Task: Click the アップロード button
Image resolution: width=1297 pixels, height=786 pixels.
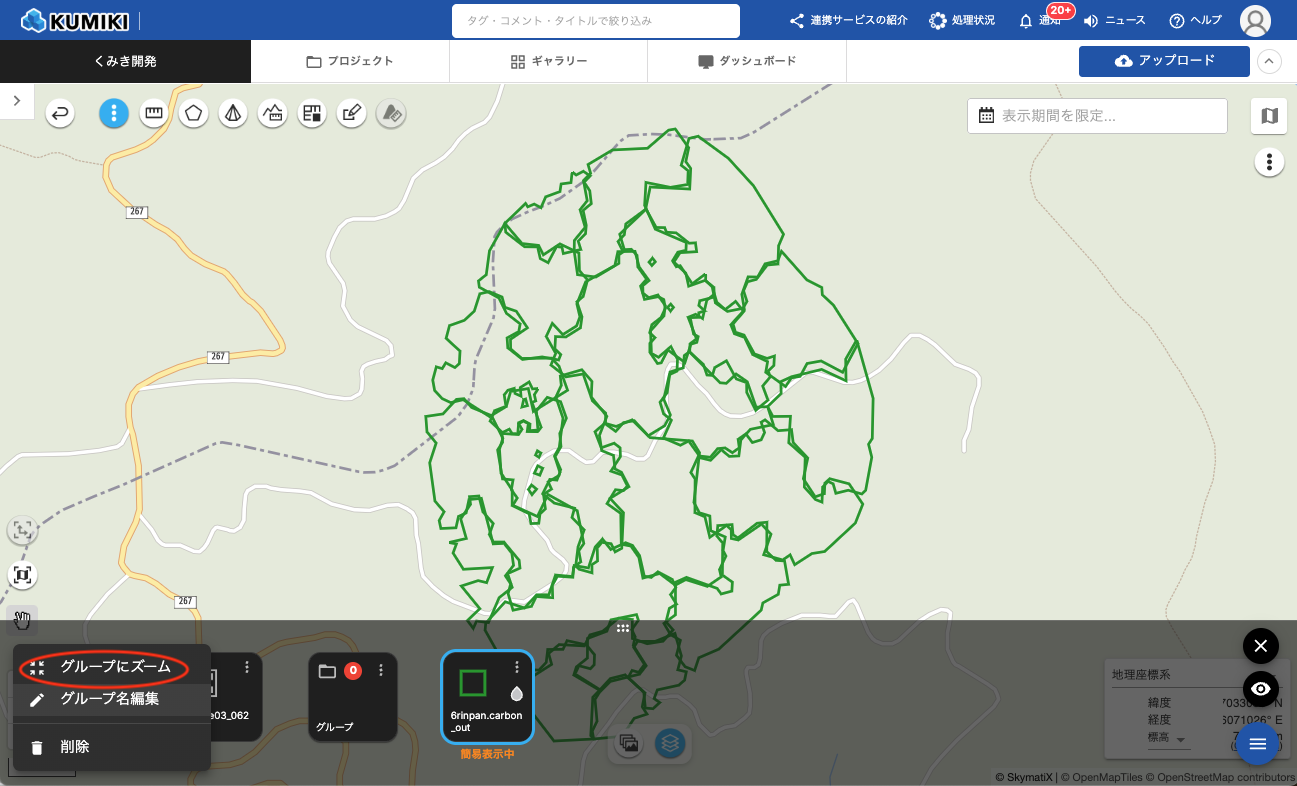Action: pos(1164,61)
